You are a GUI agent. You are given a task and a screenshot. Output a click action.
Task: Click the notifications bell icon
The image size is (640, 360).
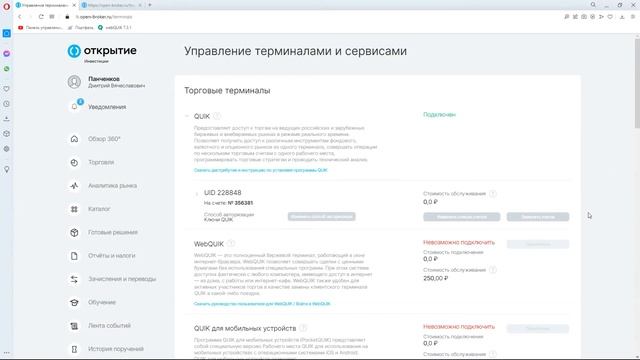point(74,107)
